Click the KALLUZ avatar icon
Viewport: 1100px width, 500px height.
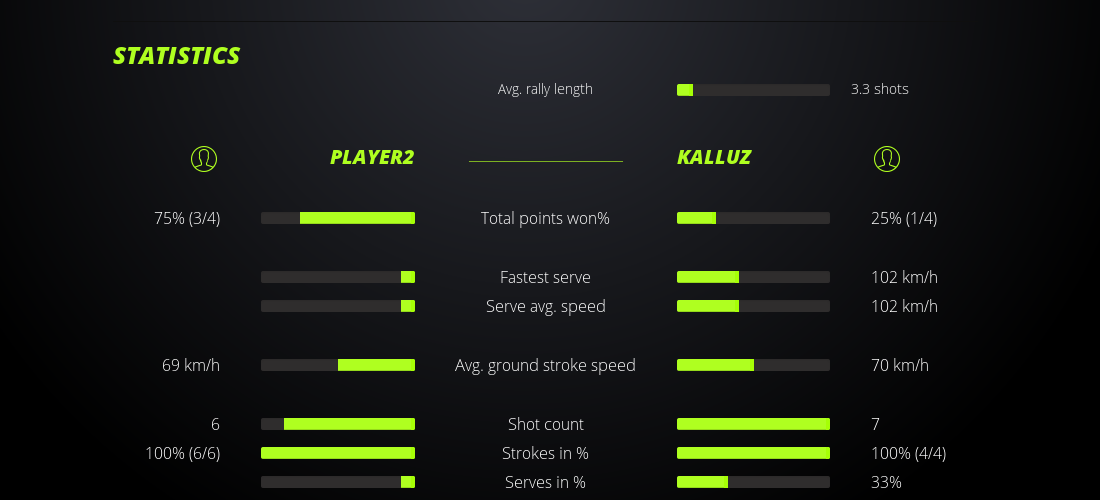pos(886,158)
